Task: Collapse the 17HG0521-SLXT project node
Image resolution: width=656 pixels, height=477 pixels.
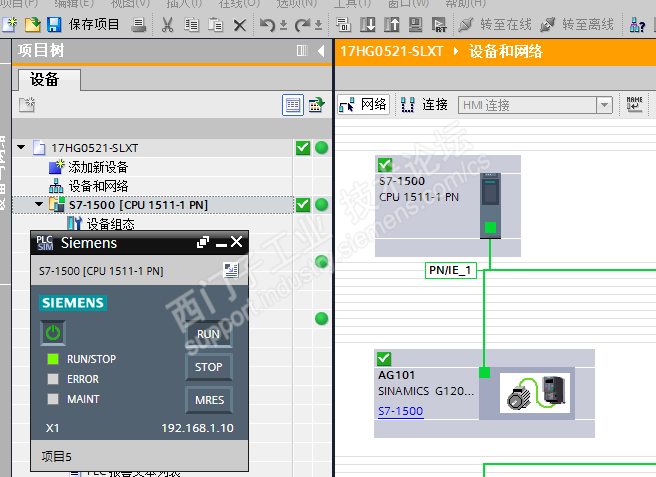Action: point(21,147)
